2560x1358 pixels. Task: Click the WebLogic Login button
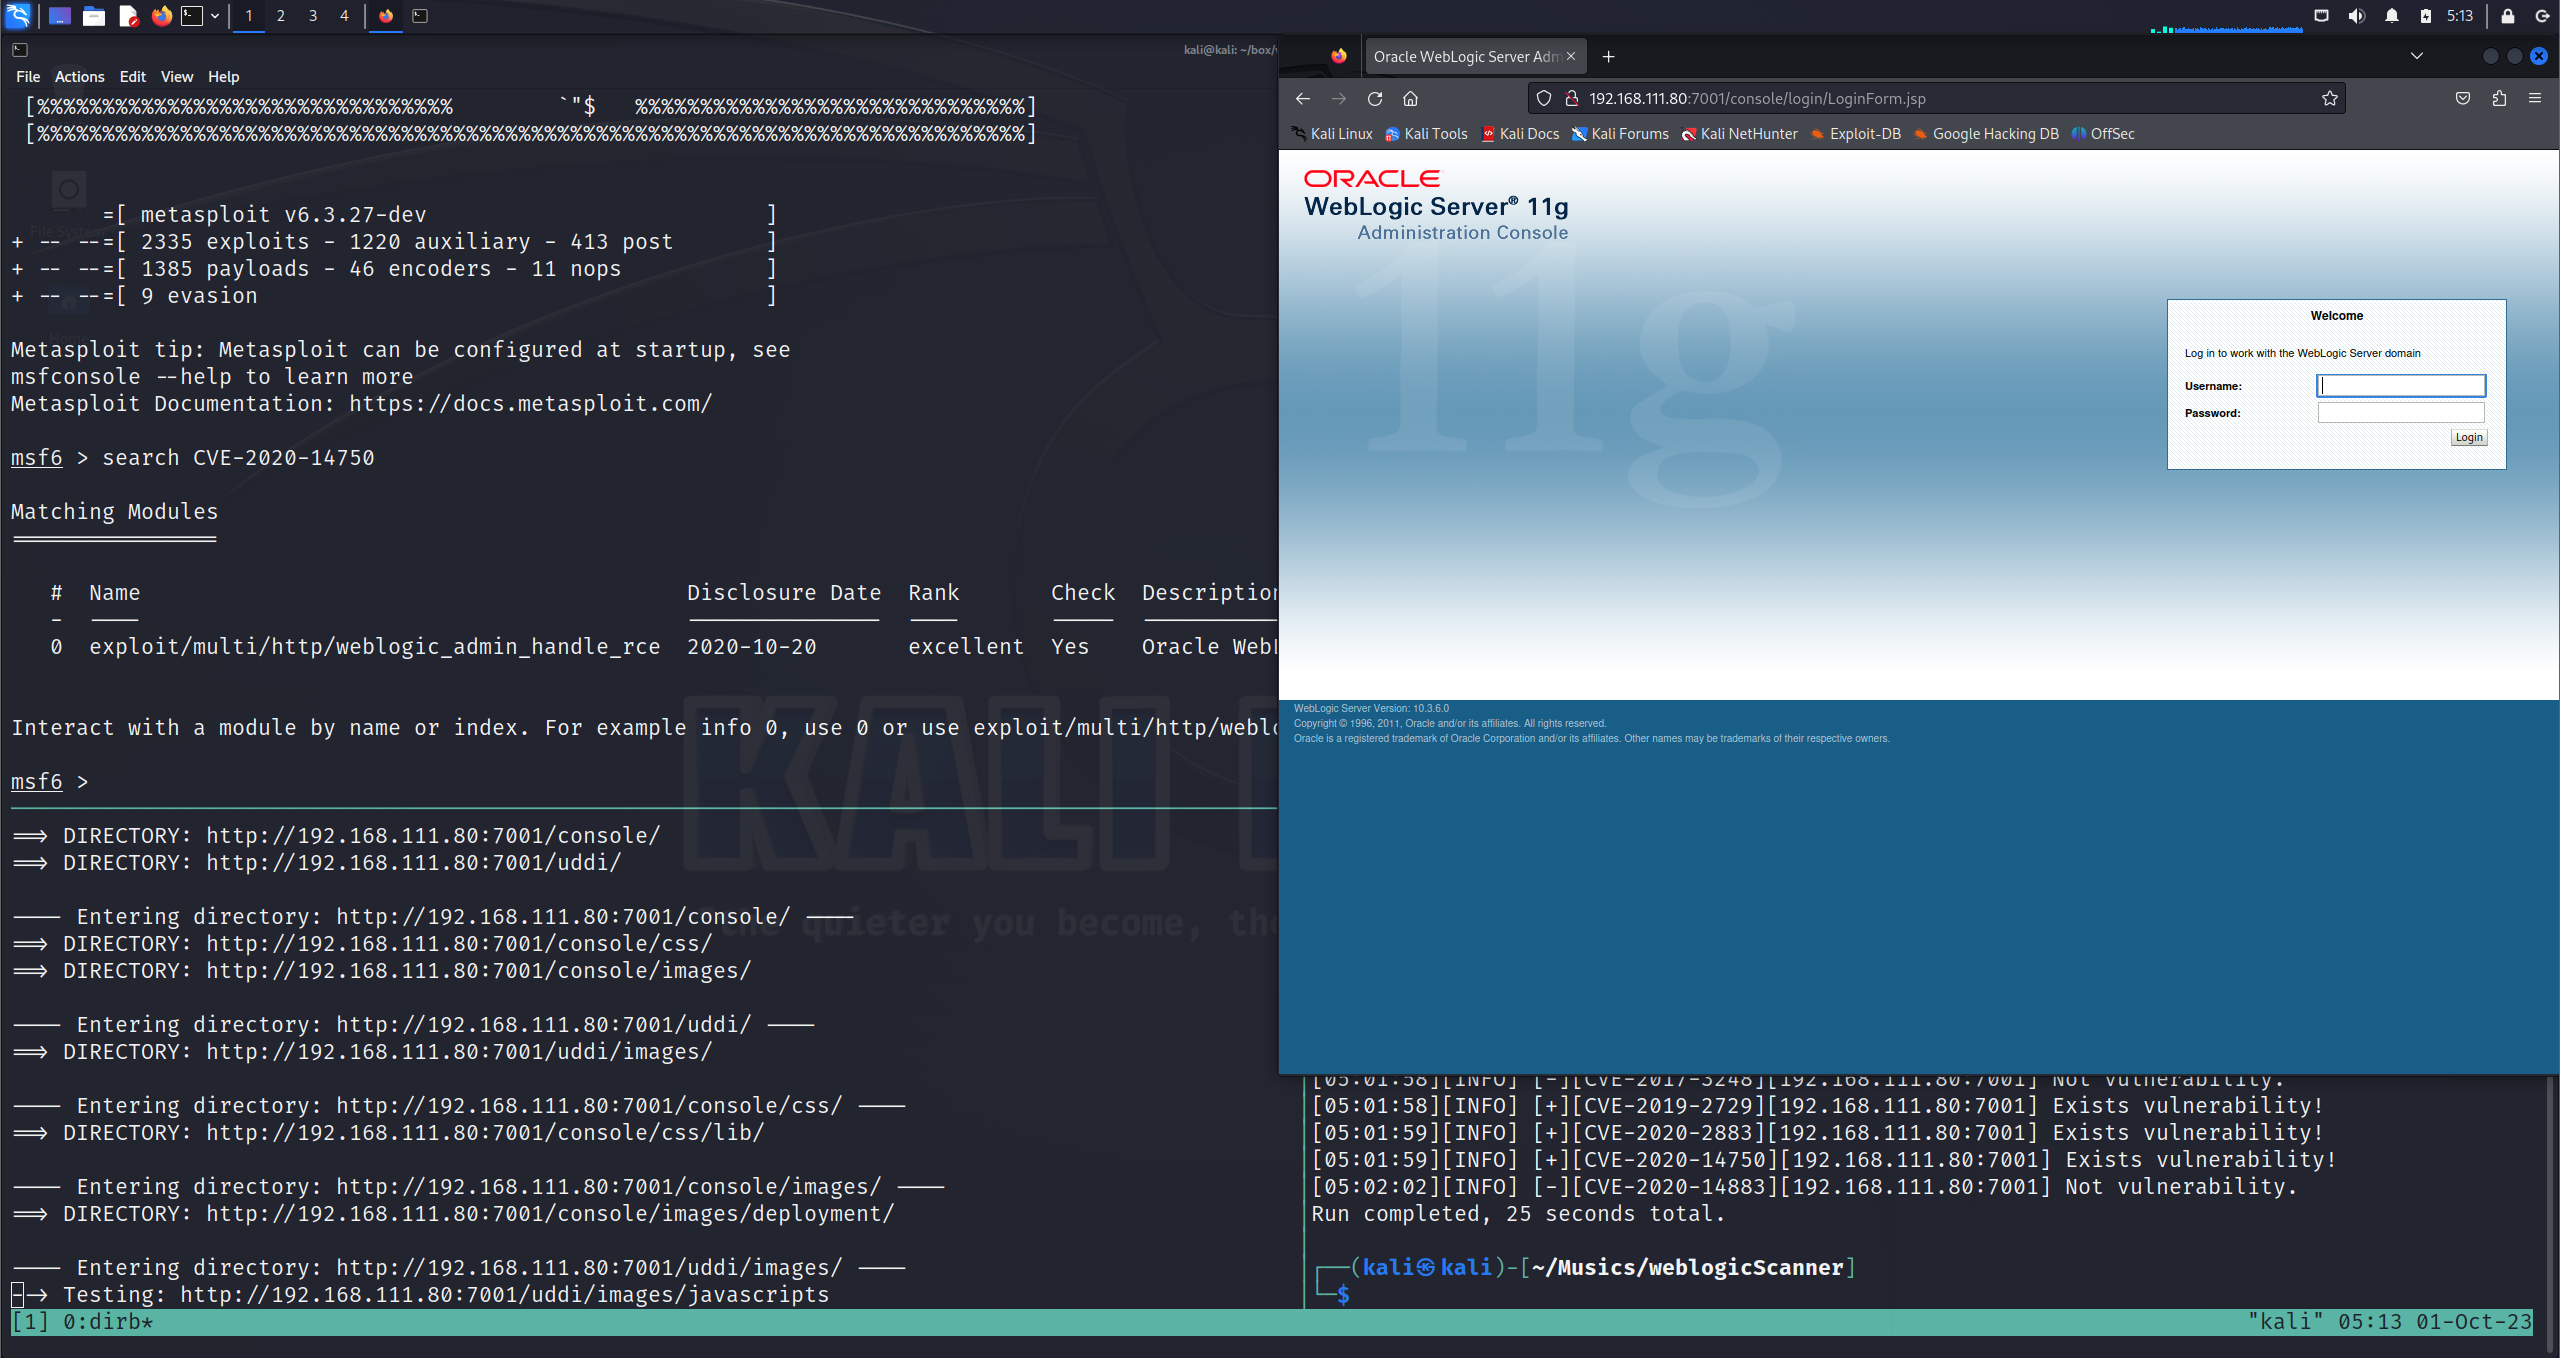tap(2468, 438)
